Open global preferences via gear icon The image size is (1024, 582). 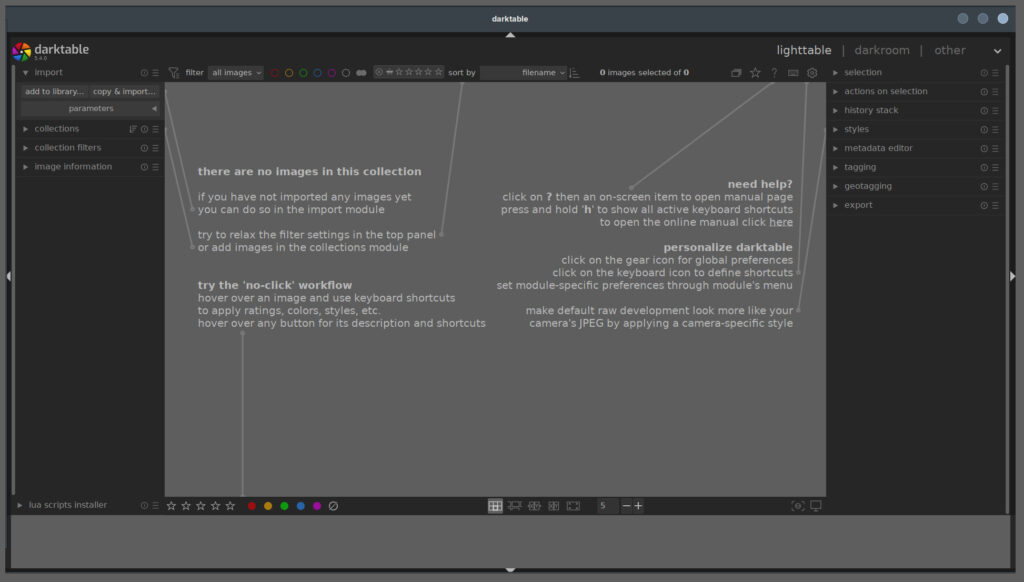tap(812, 73)
